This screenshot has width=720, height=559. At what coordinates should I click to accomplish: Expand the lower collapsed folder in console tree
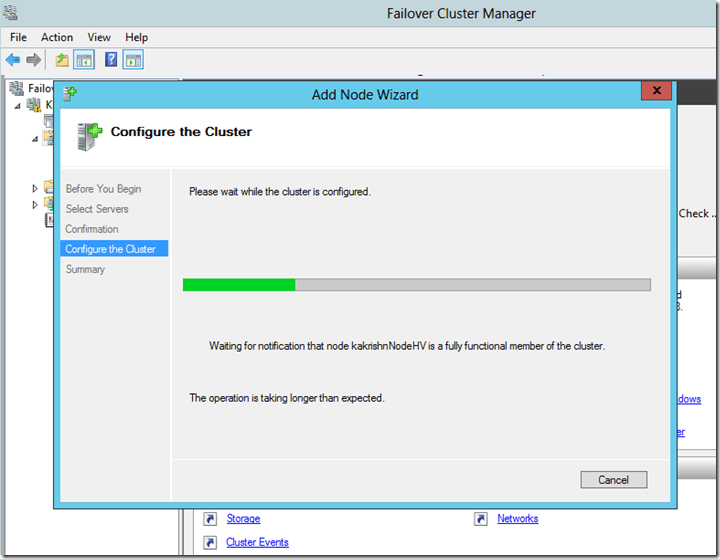pyautogui.click(x=36, y=204)
